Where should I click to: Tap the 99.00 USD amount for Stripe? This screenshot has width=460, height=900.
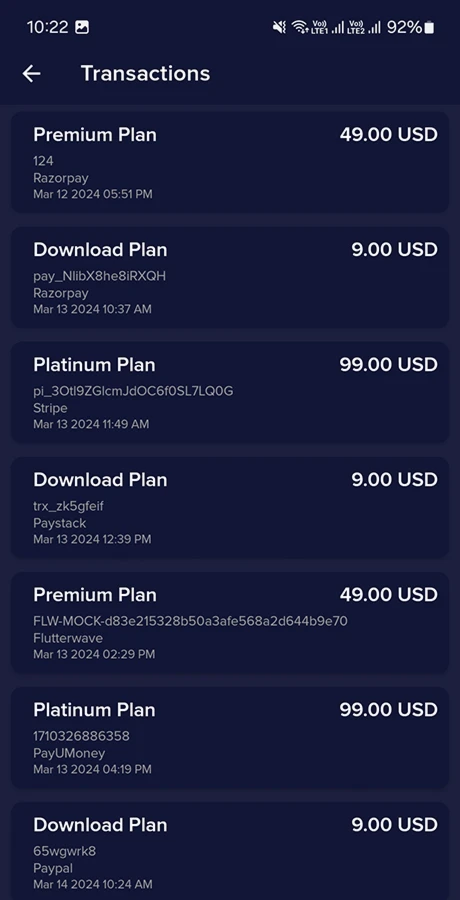(388, 364)
